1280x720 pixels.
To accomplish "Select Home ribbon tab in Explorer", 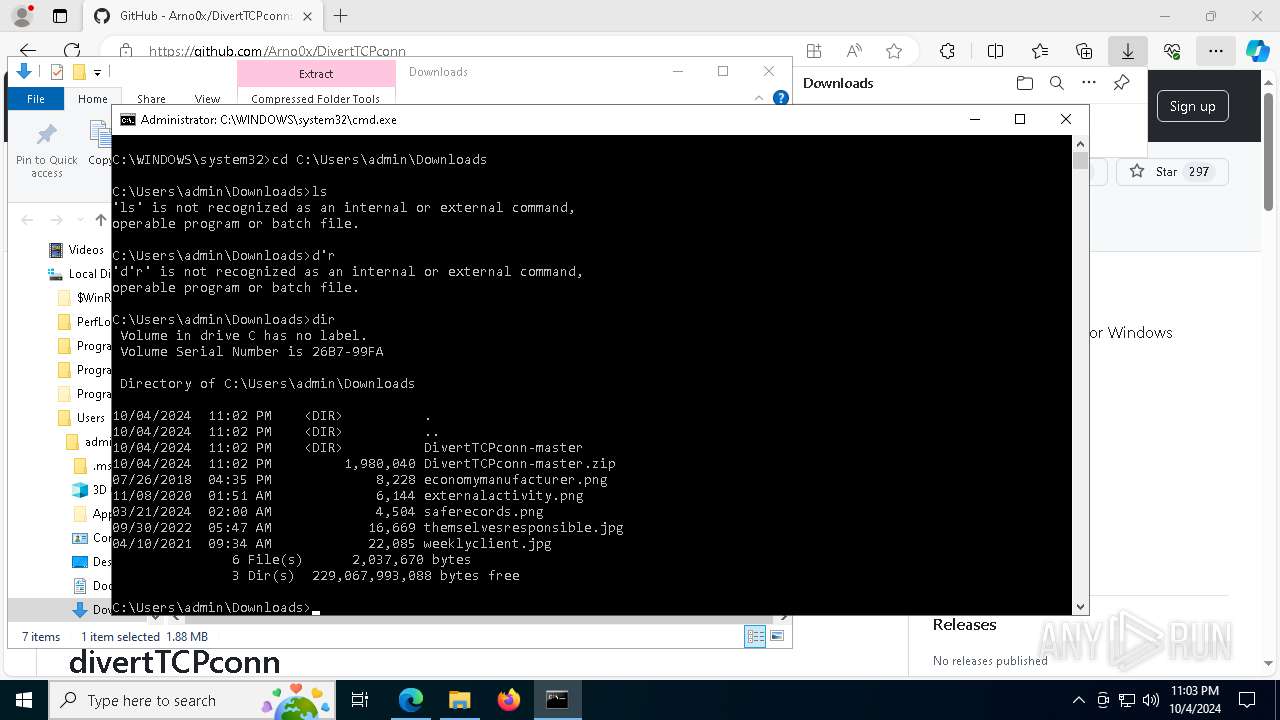I will (x=93, y=99).
